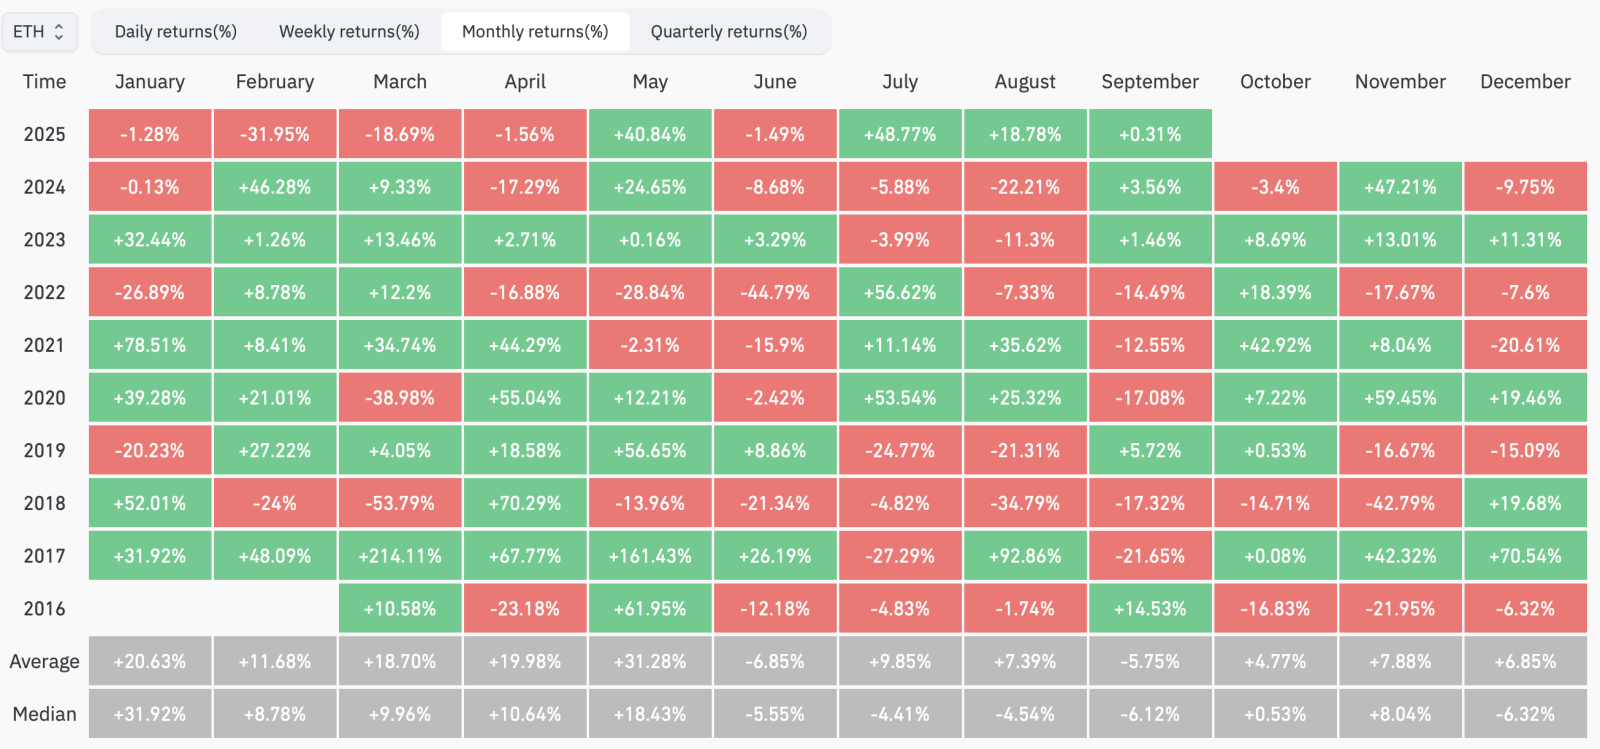The width and height of the screenshot is (1600, 749).
Task: Open the ETH coin selector dropdown
Action: click(x=39, y=32)
